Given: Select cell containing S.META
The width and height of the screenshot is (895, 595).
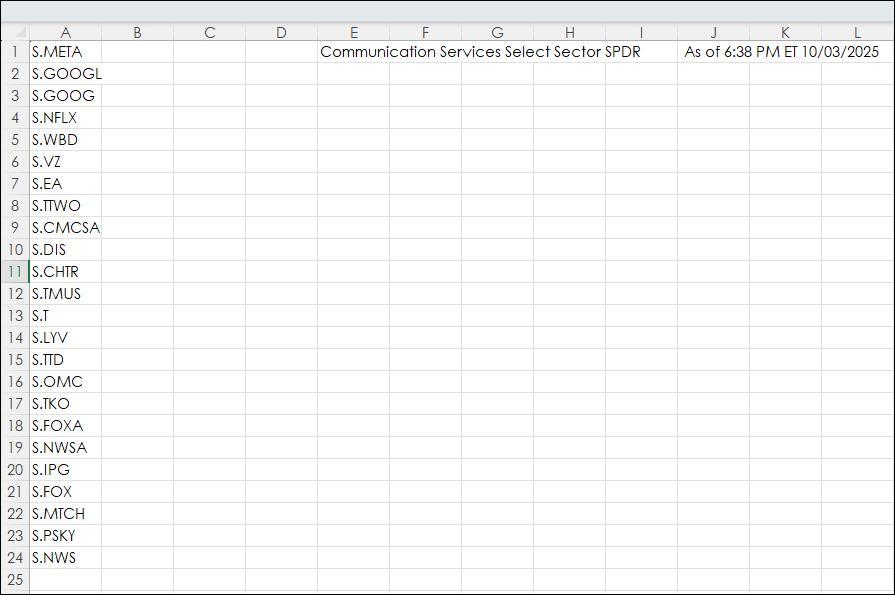Looking at the screenshot, I should pyautogui.click(x=65, y=52).
